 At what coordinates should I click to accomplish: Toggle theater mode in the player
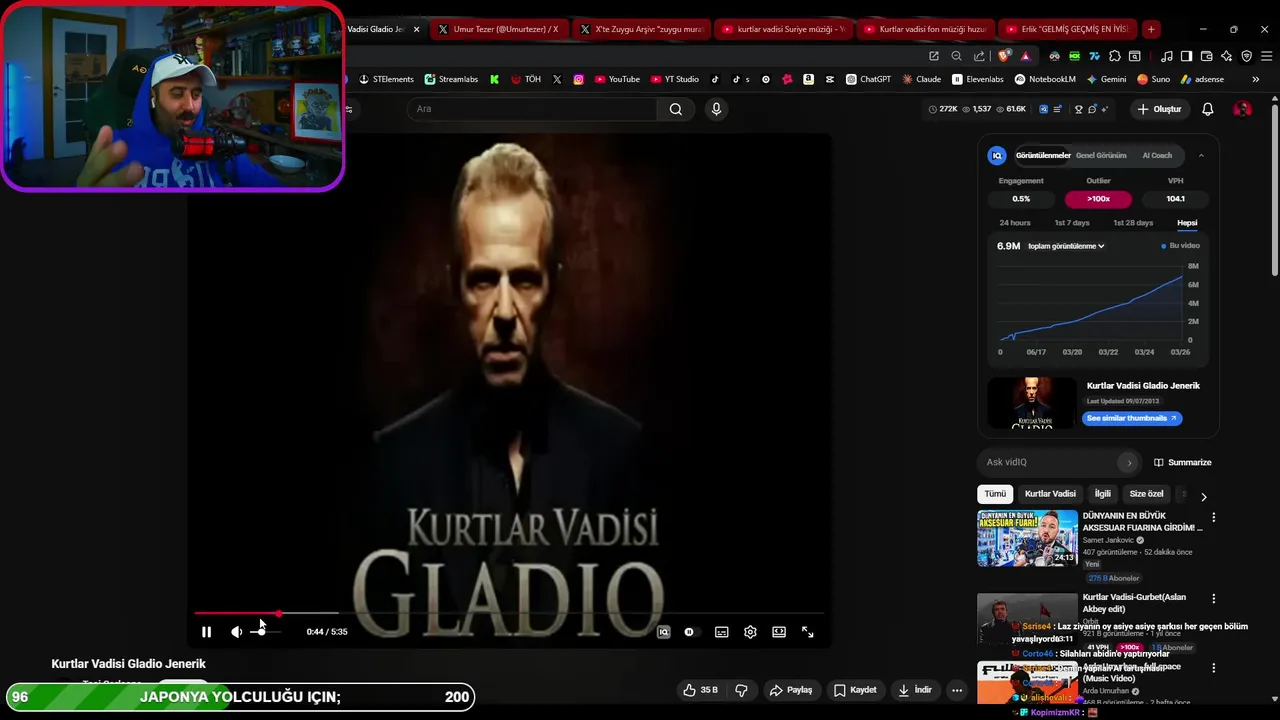[779, 632]
